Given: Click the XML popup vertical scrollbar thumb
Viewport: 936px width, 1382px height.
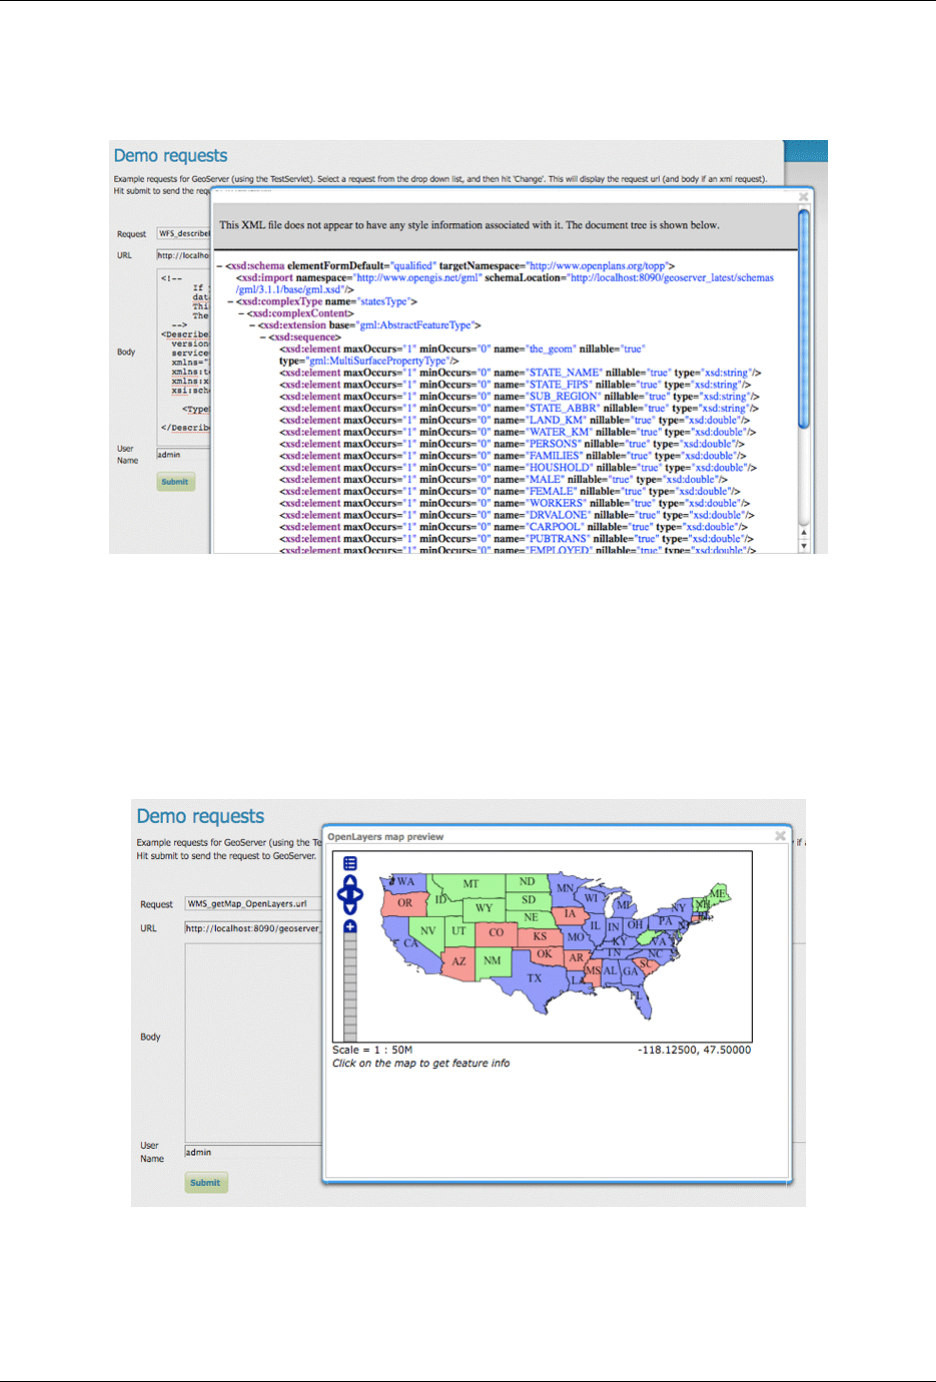Looking at the screenshot, I should tap(803, 320).
